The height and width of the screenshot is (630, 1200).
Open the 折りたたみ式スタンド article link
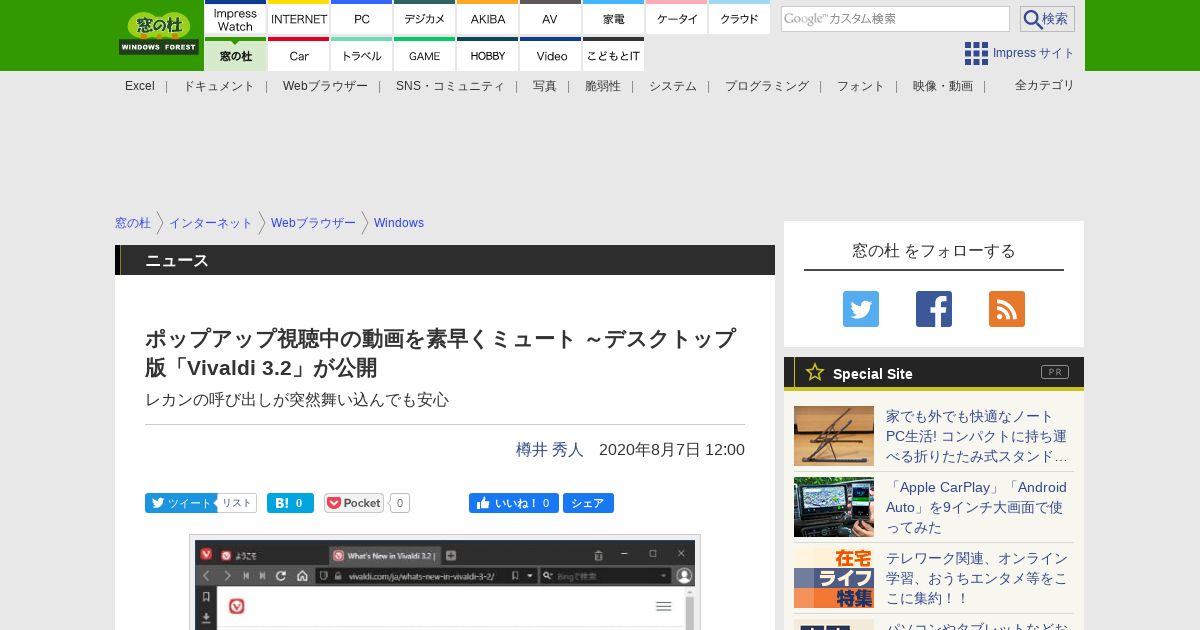click(x=977, y=436)
